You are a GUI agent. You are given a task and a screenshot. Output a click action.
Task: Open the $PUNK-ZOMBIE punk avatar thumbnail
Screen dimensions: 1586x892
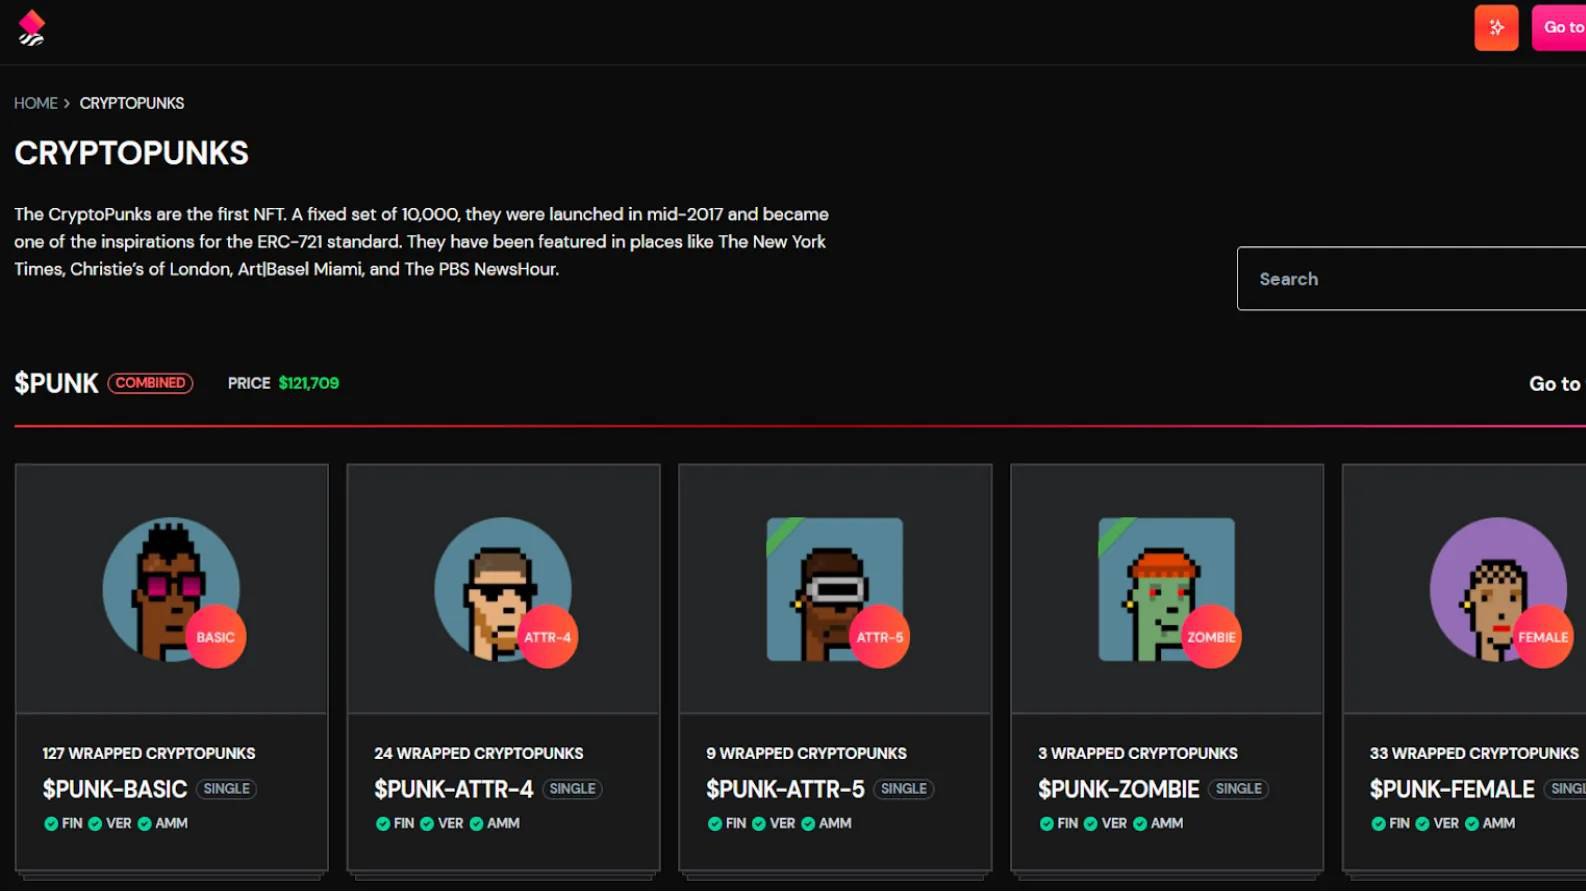[1167, 589]
